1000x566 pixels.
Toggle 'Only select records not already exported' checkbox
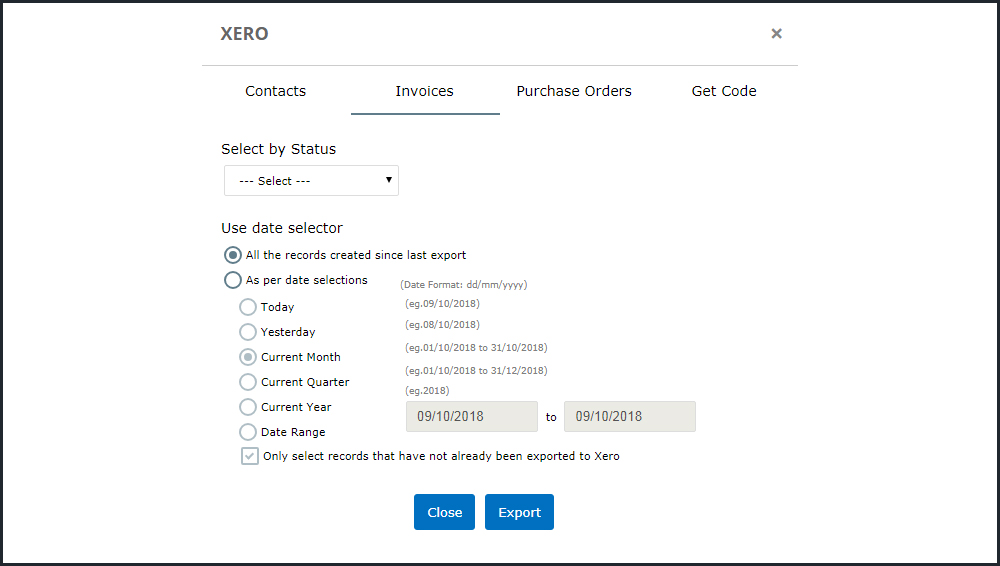(x=249, y=456)
